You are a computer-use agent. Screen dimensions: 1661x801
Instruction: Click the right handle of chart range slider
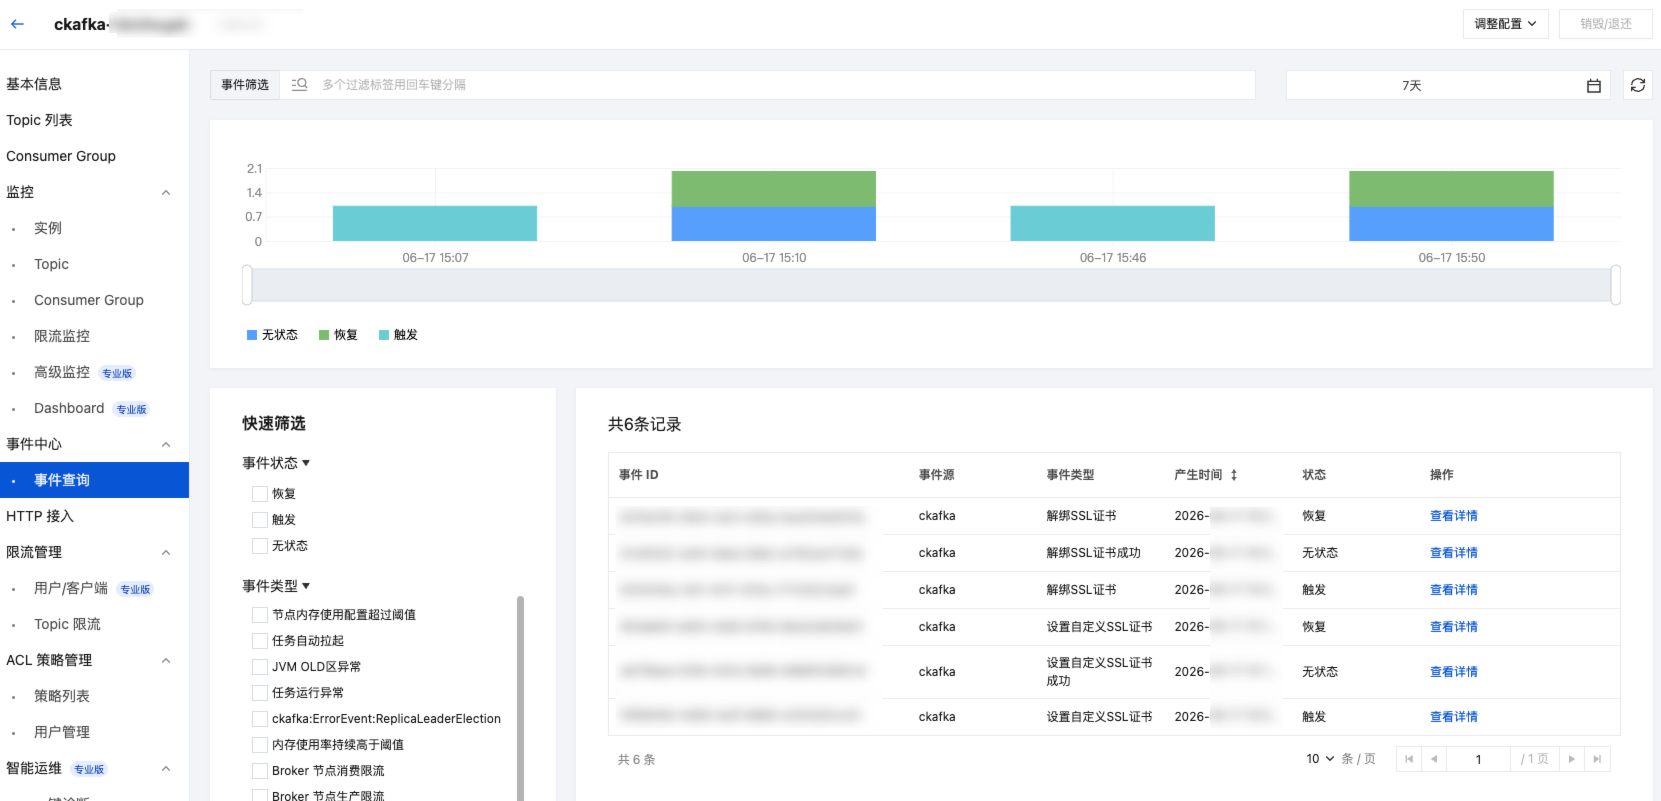pos(1615,285)
